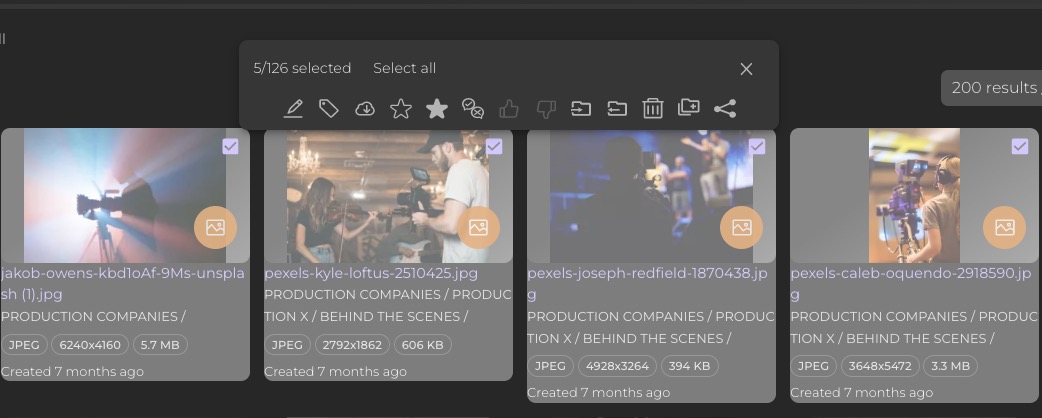Click the add to collection icon

pyautogui.click(x=689, y=109)
